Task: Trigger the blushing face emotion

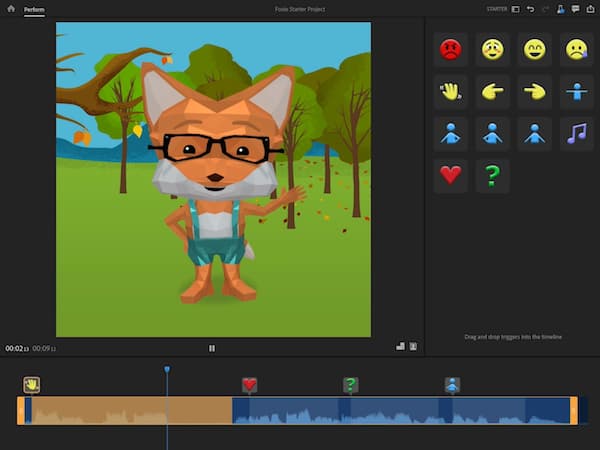Action: pos(492,50)
